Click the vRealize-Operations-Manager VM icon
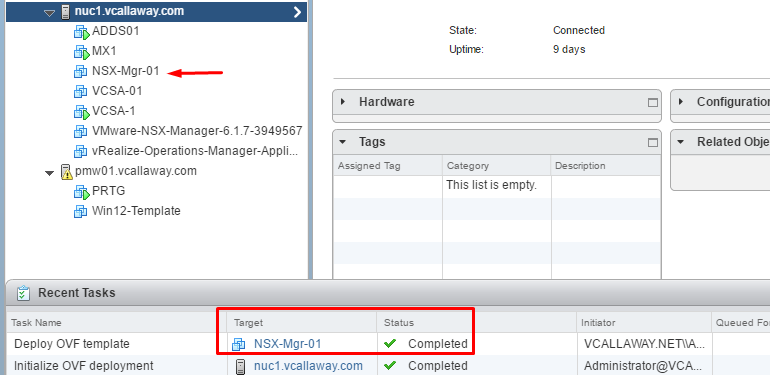 click(81, 151)
